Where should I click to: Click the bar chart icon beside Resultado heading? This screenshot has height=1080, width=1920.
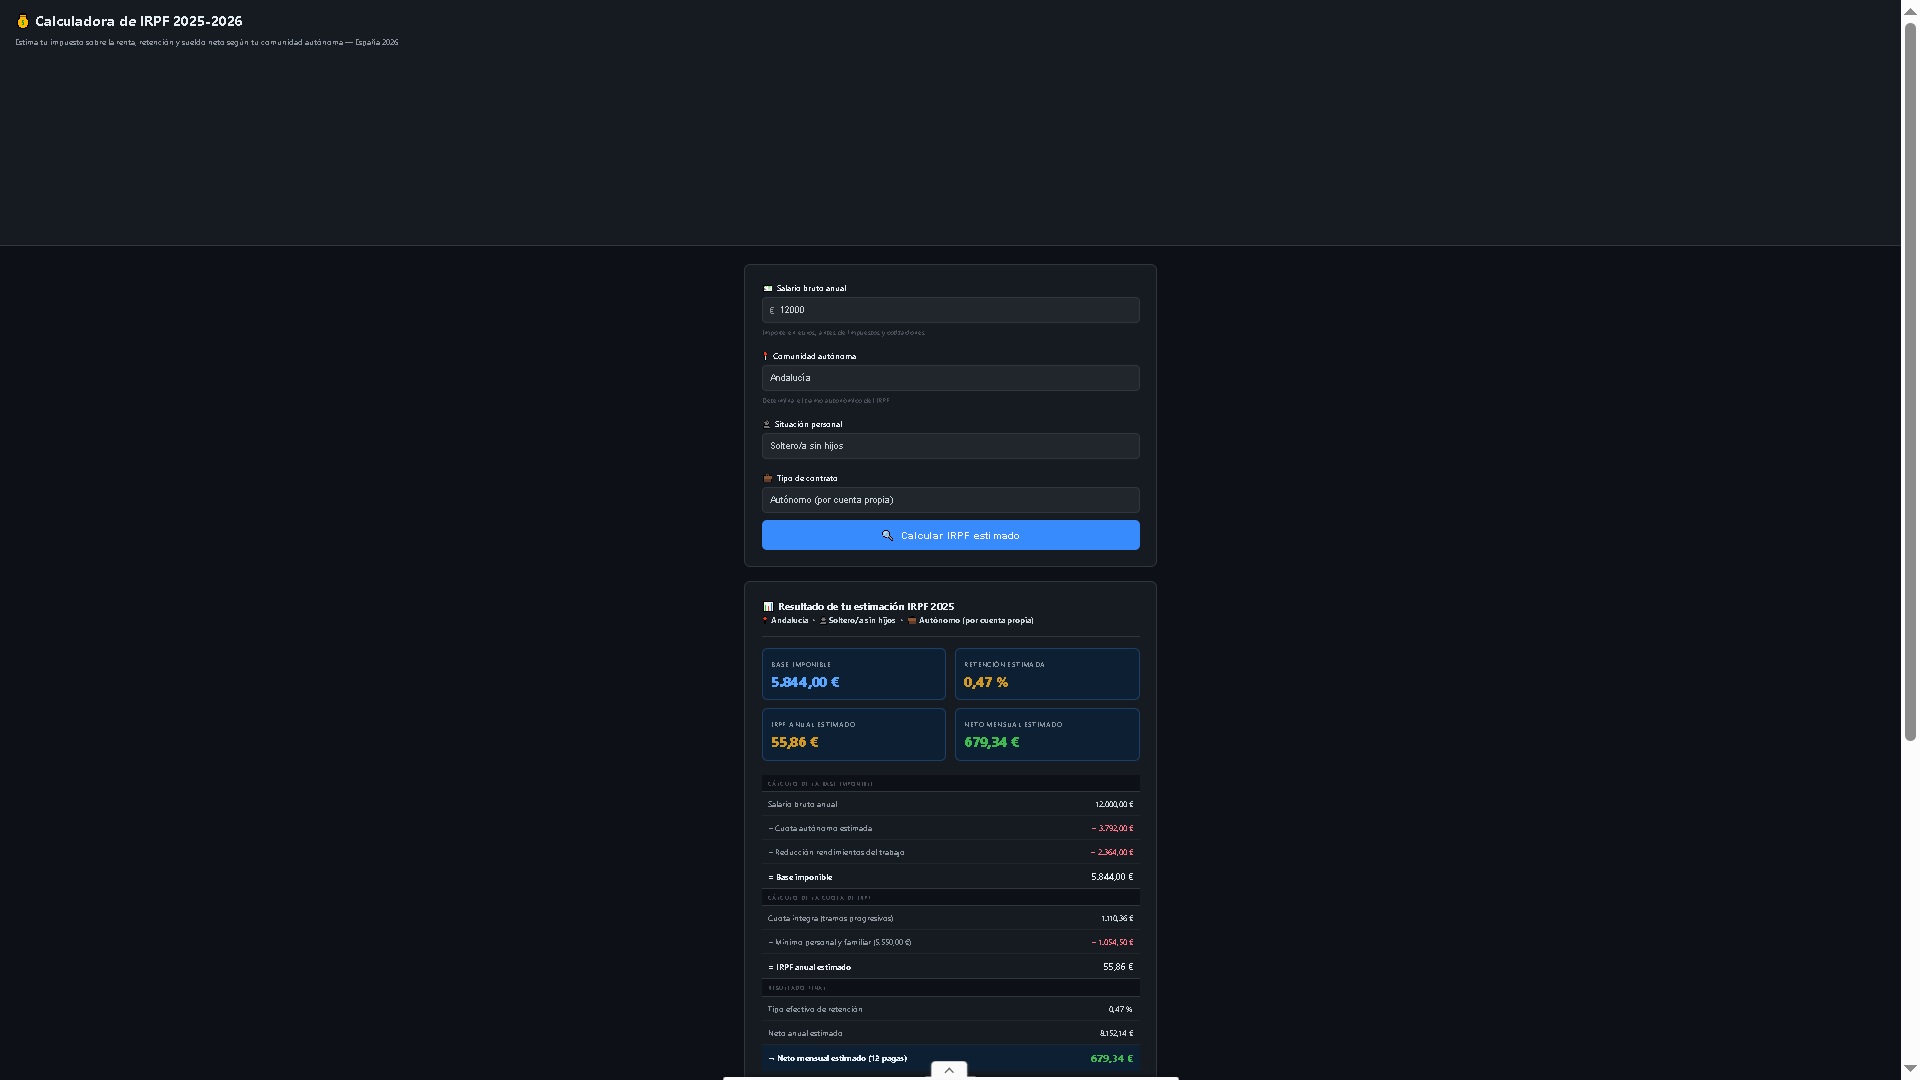[x=768, y=607]
